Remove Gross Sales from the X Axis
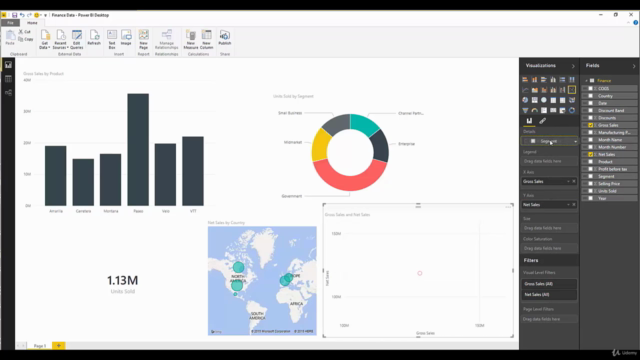Image resolution: width=640 pixels, height=360 pixels. point(574,181)
